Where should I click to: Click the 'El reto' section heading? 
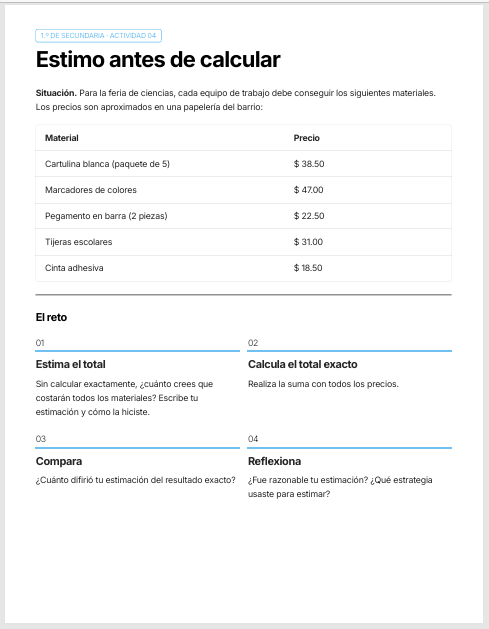51,317
